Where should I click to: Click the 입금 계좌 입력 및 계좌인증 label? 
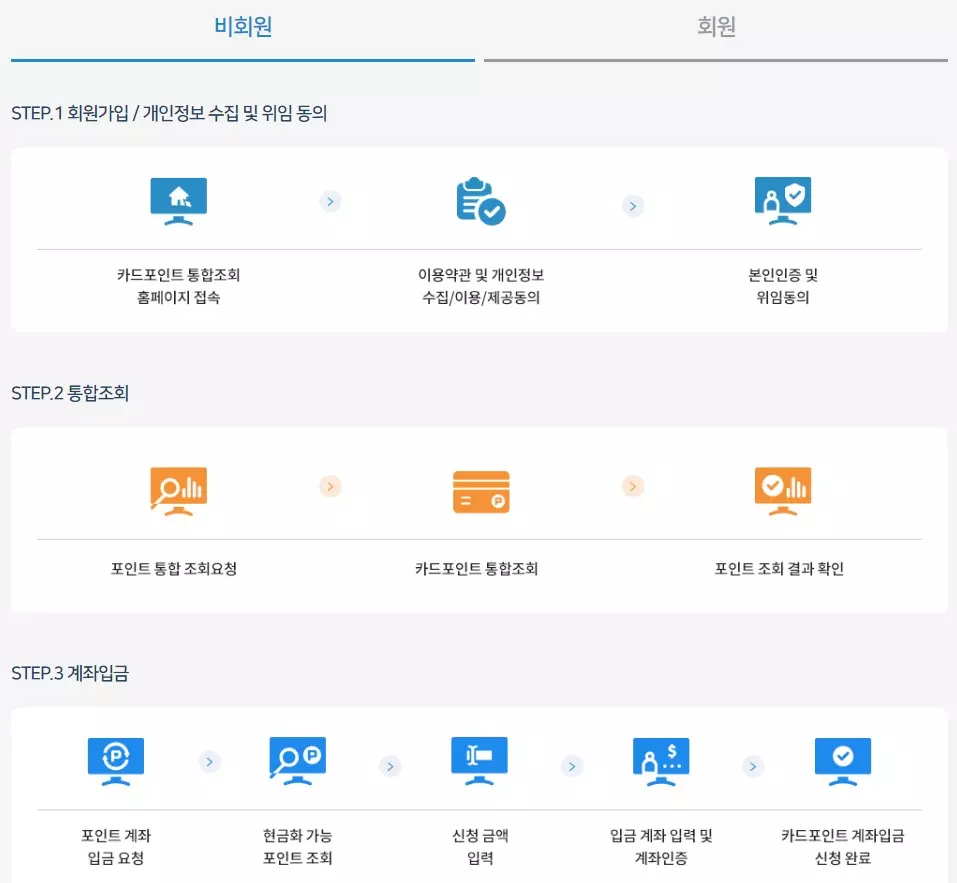coord(661,847)
